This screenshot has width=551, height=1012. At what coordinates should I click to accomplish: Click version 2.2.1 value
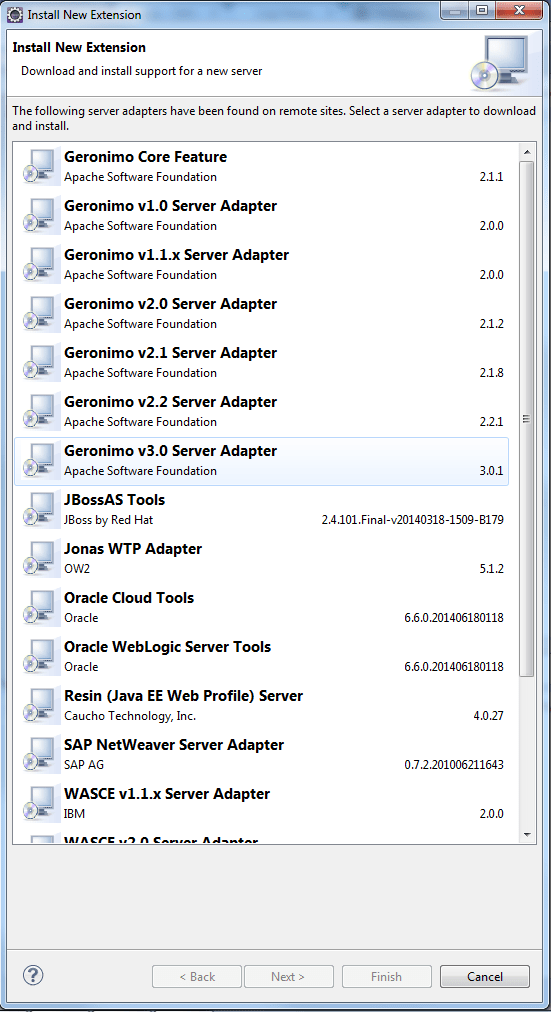[x=492, y=422]
